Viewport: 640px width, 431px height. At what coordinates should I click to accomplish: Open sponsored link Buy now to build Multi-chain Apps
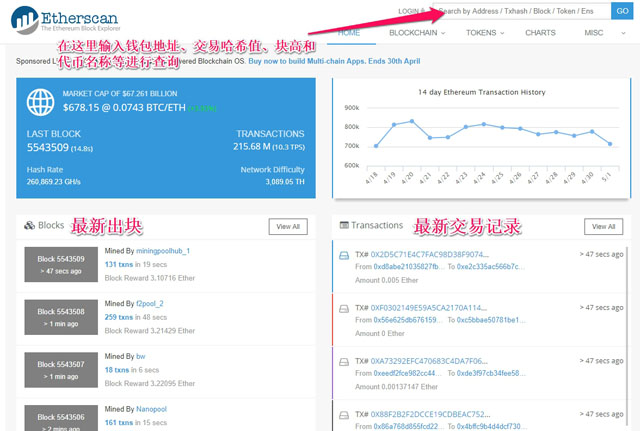pyautogui.click(x=334, y=61)
